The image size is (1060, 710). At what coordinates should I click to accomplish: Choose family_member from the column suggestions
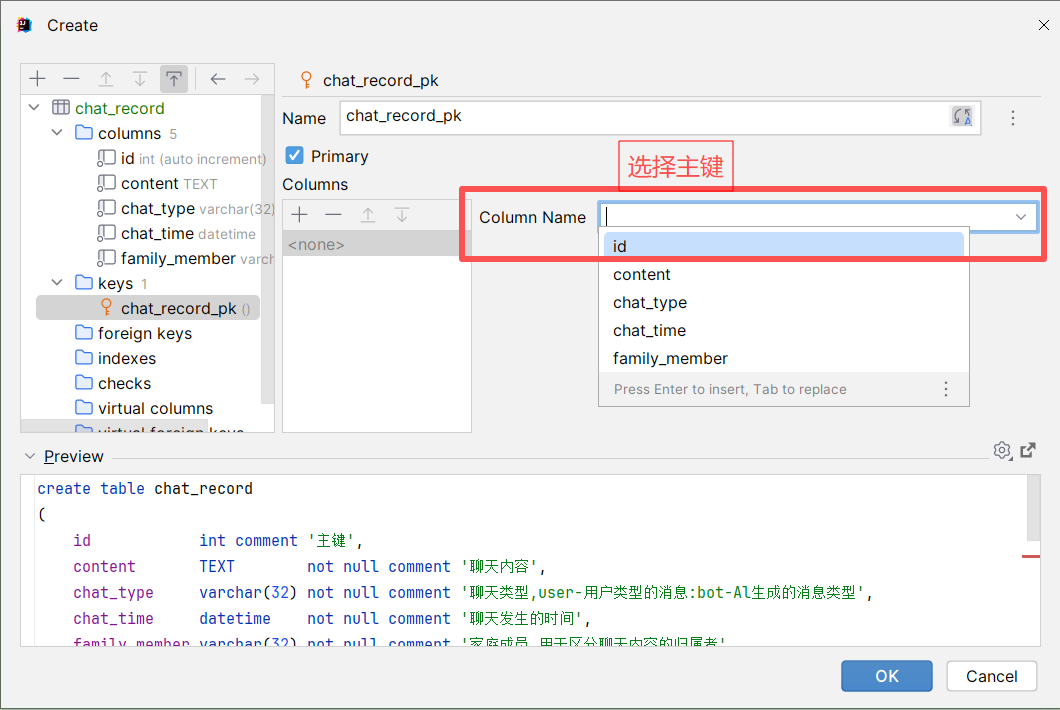point(784,358)
